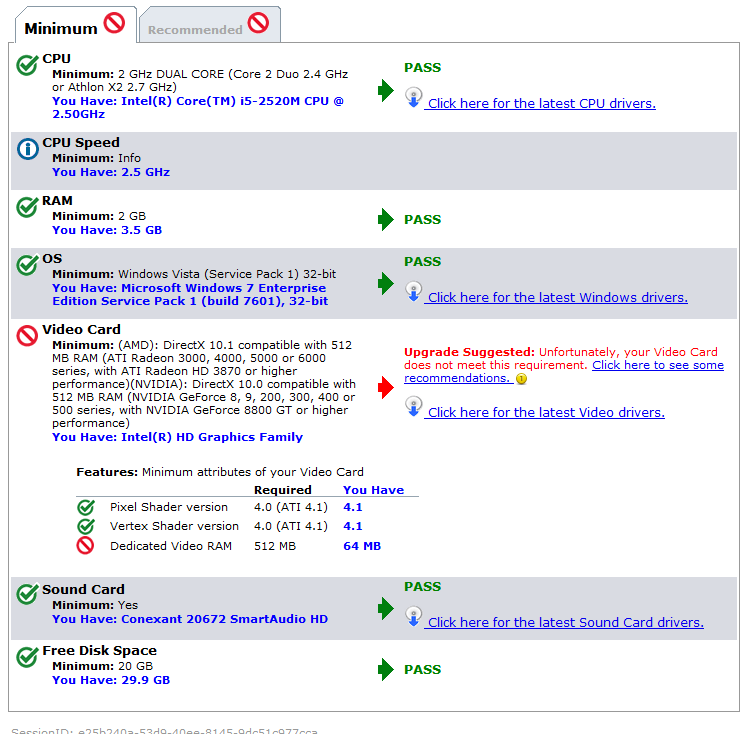Click the yellow smiley icon after recommendations
This screenshot has height=734, width=746.
click(x=521, y=380)
